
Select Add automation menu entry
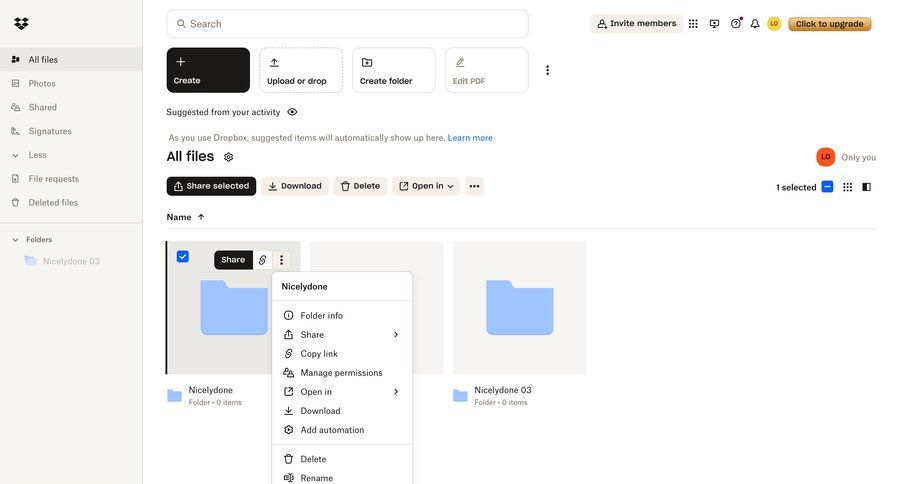(342, 429)
